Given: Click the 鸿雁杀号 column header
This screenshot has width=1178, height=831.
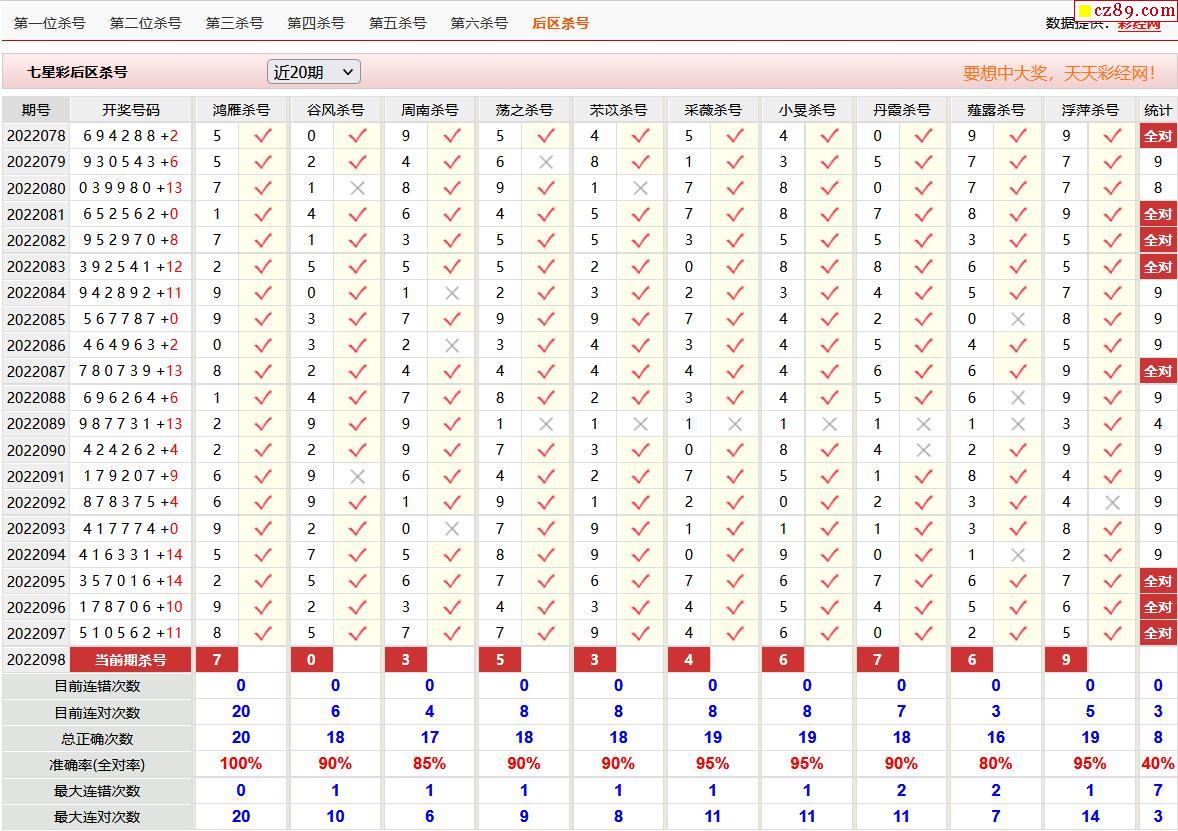Looking at the screenshot, I should pyautogui.click(x=241, y=110).
